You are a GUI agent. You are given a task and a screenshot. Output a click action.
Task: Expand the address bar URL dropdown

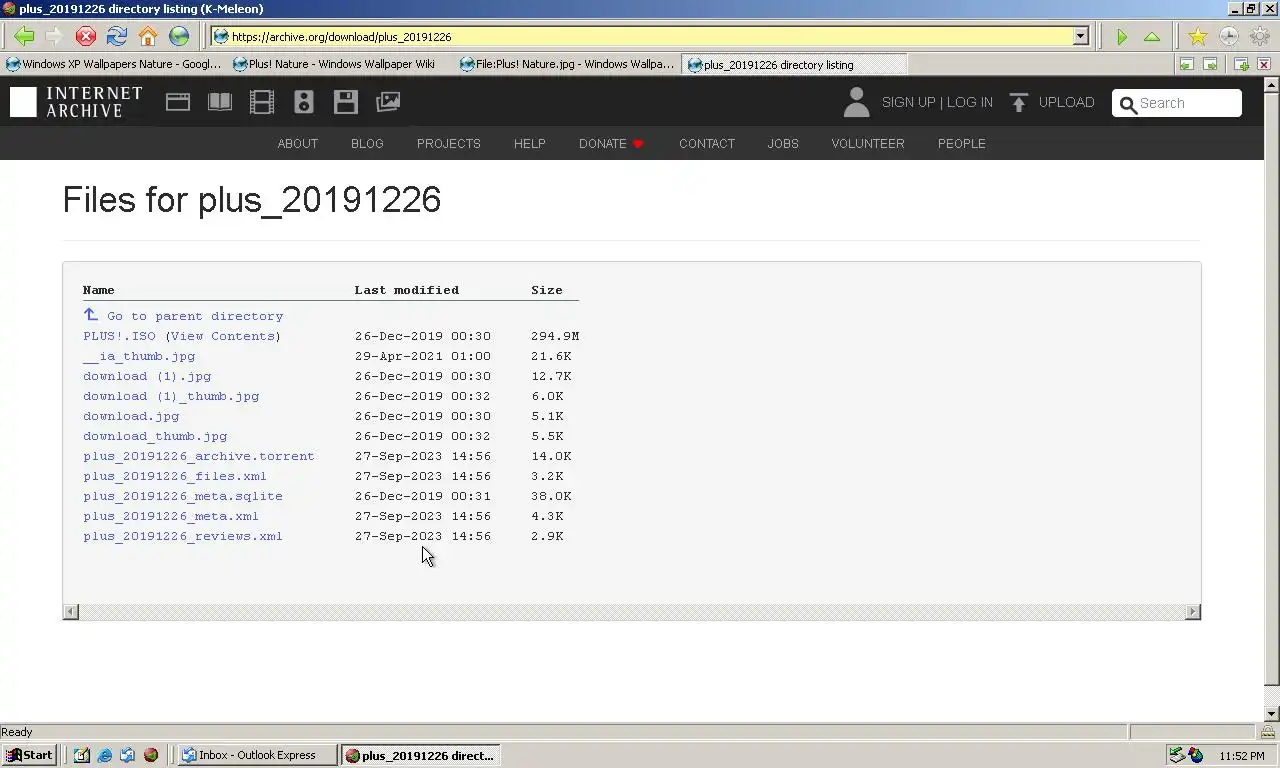coord(1080,37)
